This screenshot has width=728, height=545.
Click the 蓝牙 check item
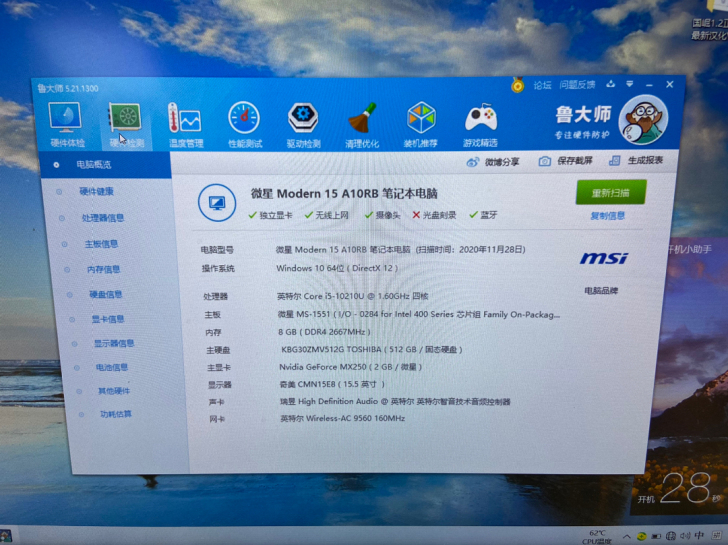tap(483, 215)
